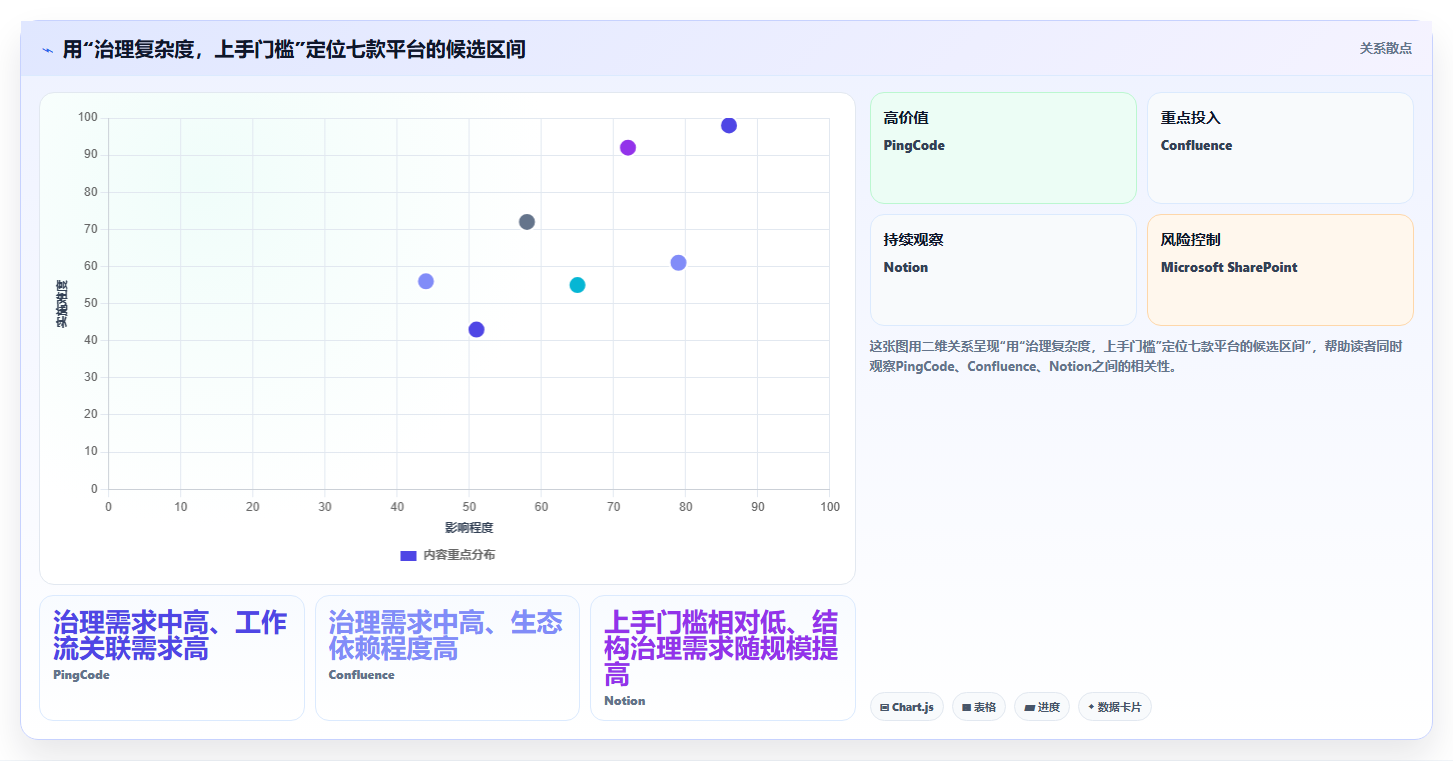Click the gray scatter point
The width and height of the screenshot is (1453, 761).
click(x=527, y=222)
